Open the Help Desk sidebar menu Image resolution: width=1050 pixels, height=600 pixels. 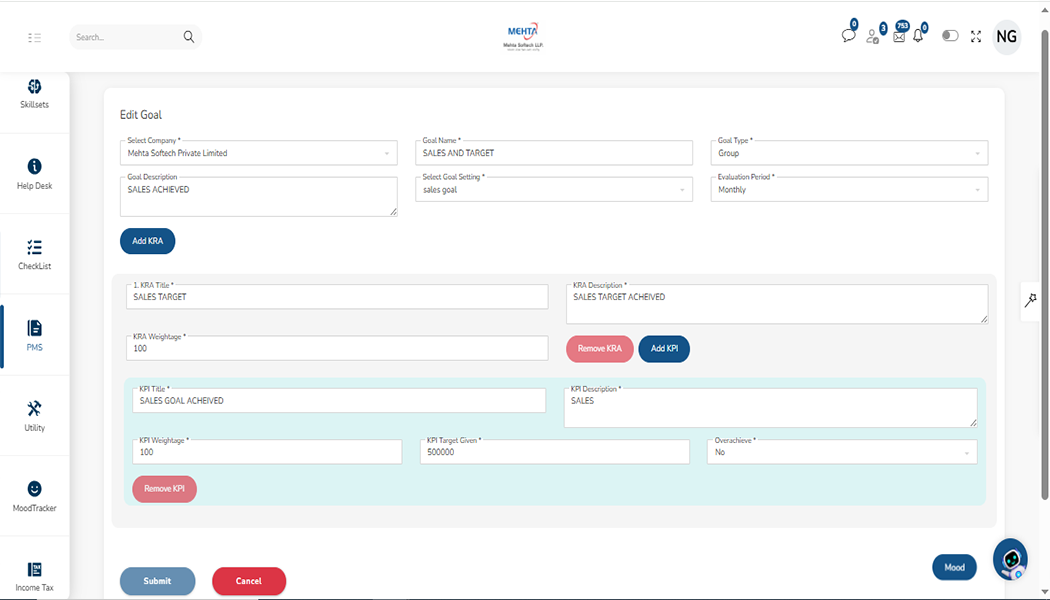[x=34, y=173]
